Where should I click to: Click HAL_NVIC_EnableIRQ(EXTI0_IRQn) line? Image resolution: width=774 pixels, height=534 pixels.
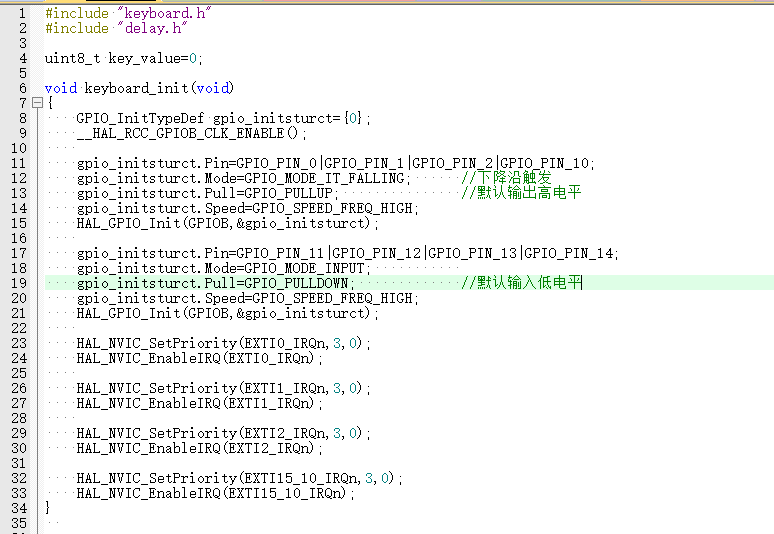[199, 358]
